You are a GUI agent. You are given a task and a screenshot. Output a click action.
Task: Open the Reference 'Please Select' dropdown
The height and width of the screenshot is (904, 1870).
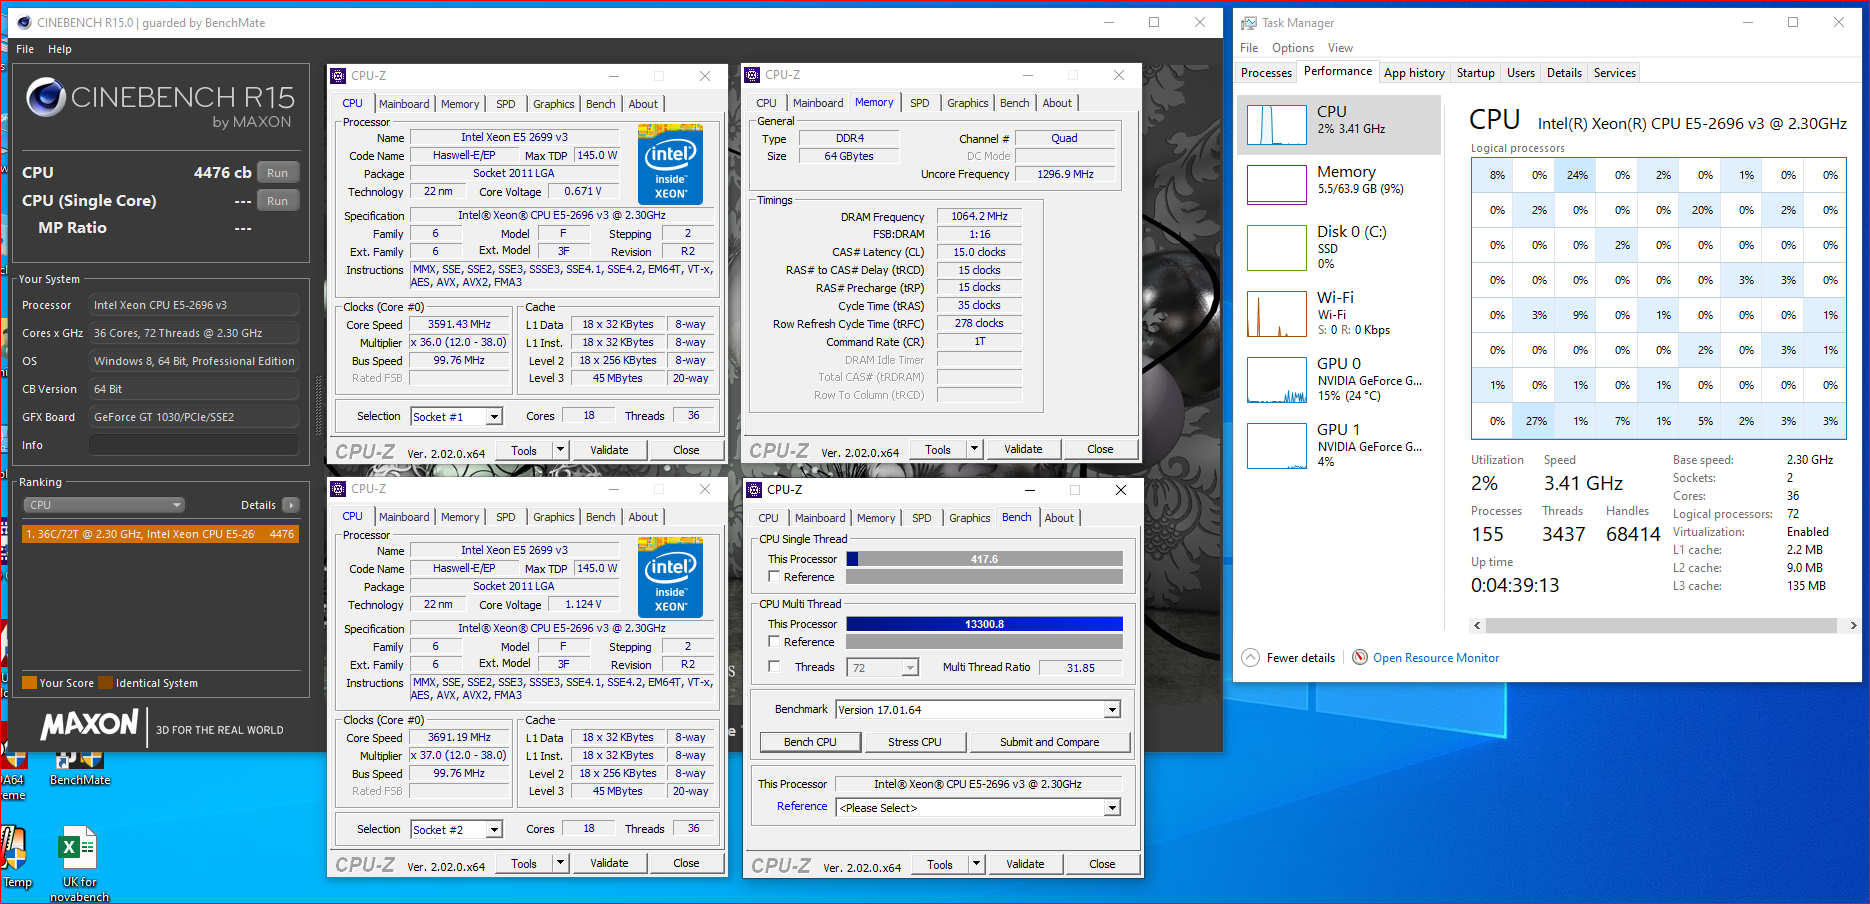point(1112,808)
